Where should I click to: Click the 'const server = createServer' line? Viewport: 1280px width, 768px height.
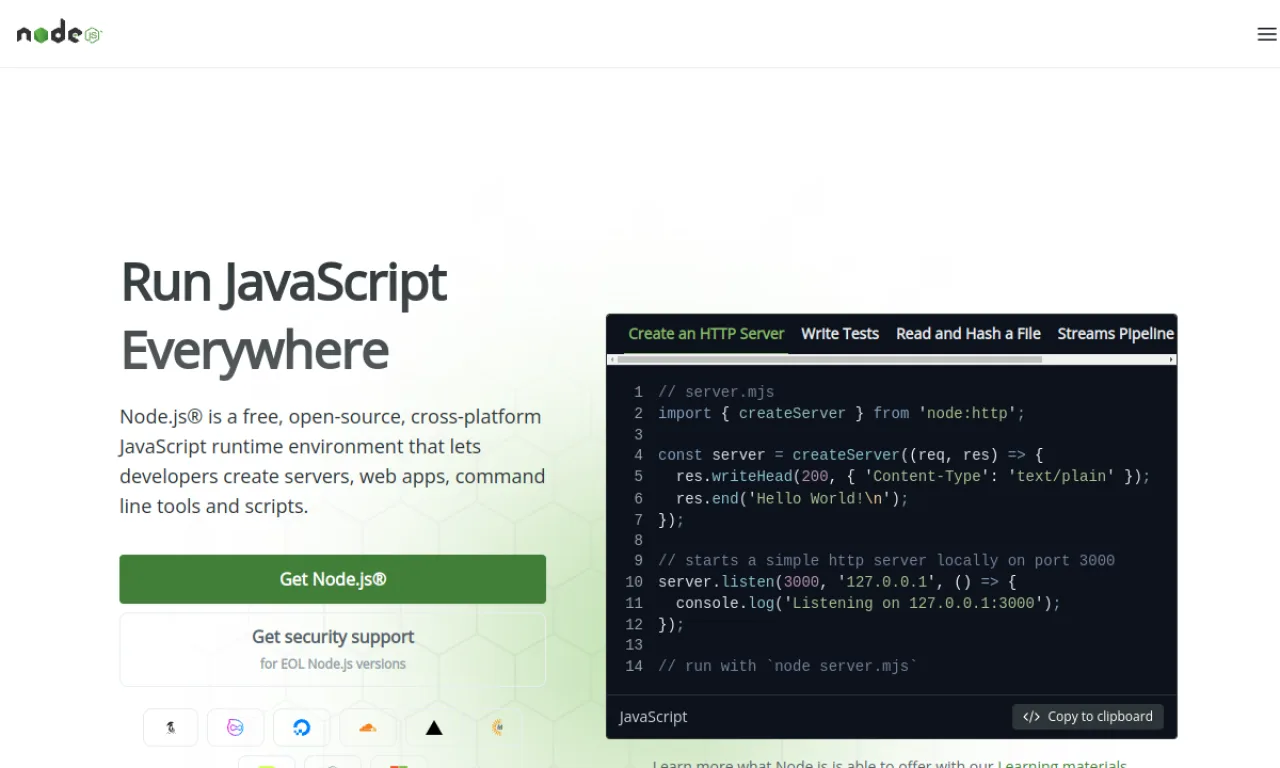pos(851,455)
